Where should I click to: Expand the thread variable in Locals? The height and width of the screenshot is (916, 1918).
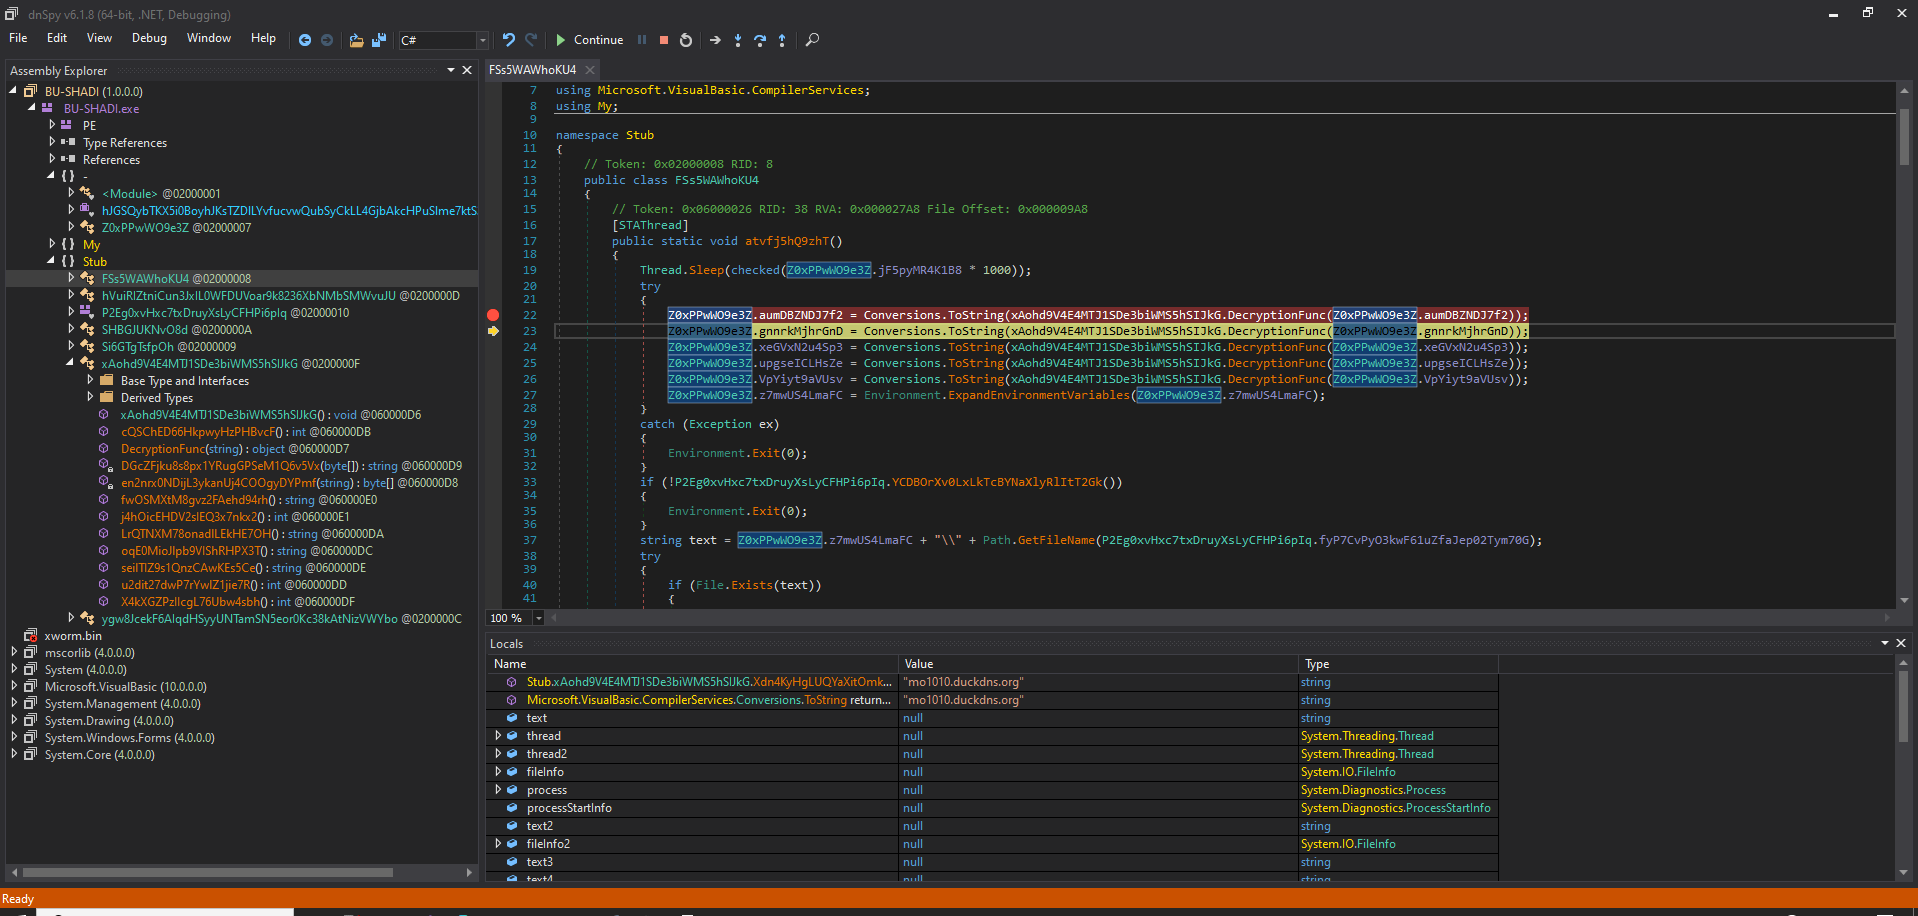498,736
